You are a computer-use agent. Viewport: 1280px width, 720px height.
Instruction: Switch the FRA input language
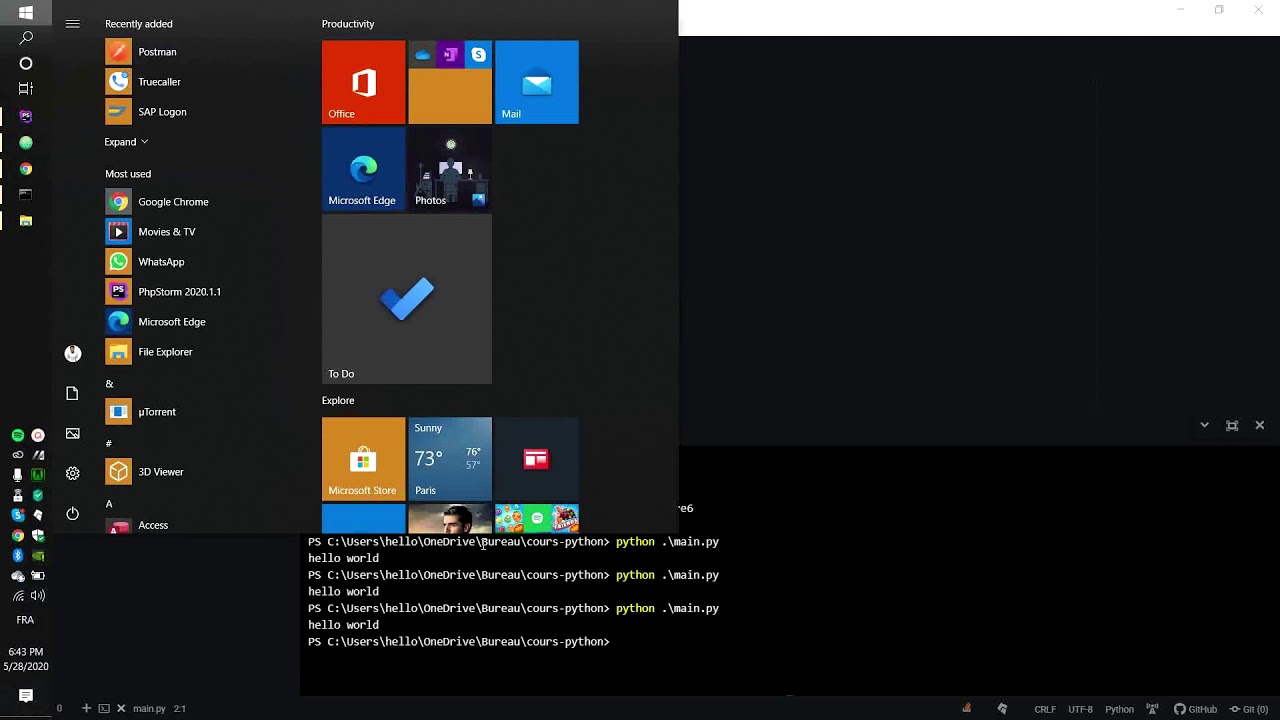click(26, 620)
